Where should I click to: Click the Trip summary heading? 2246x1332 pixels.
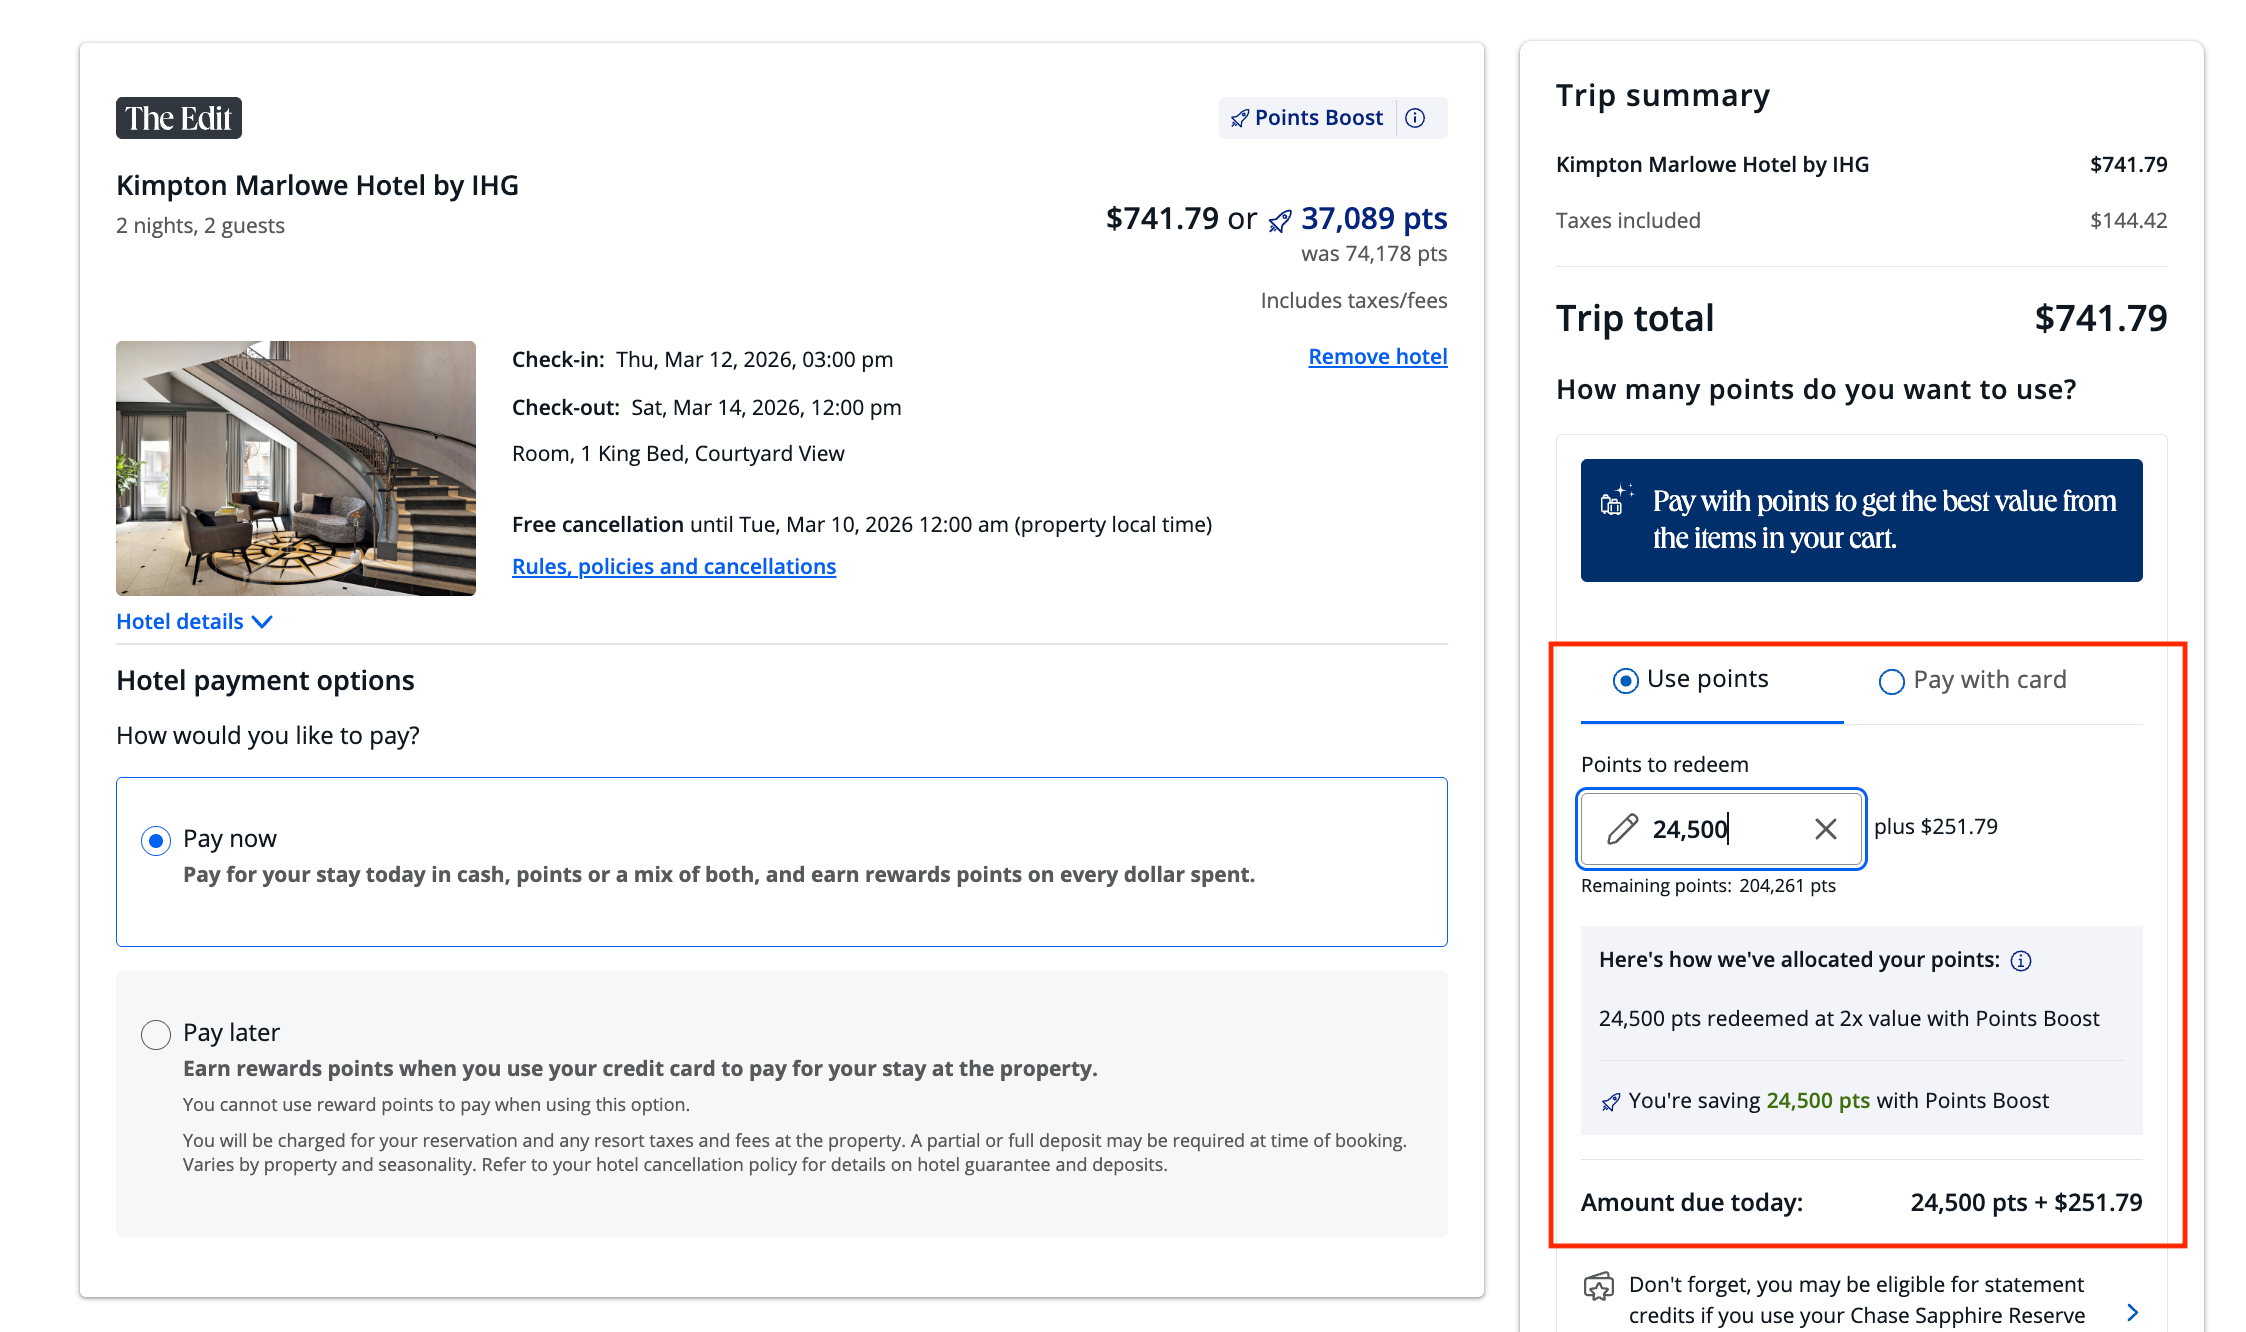1663,96
